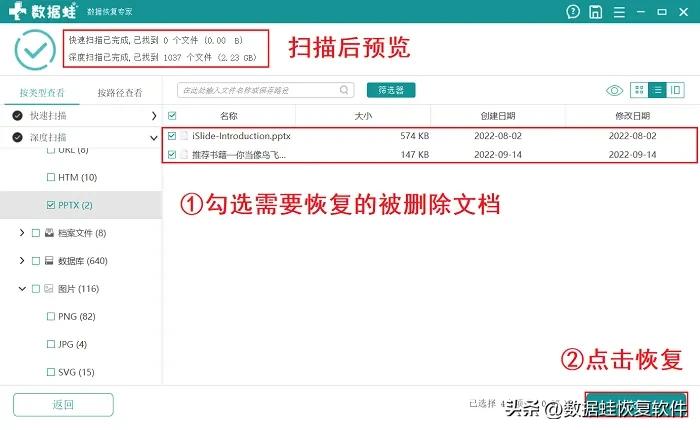Toggle the select-all header checkbox
The height and width of the screenshot is (430, 700).
(172, 116)
